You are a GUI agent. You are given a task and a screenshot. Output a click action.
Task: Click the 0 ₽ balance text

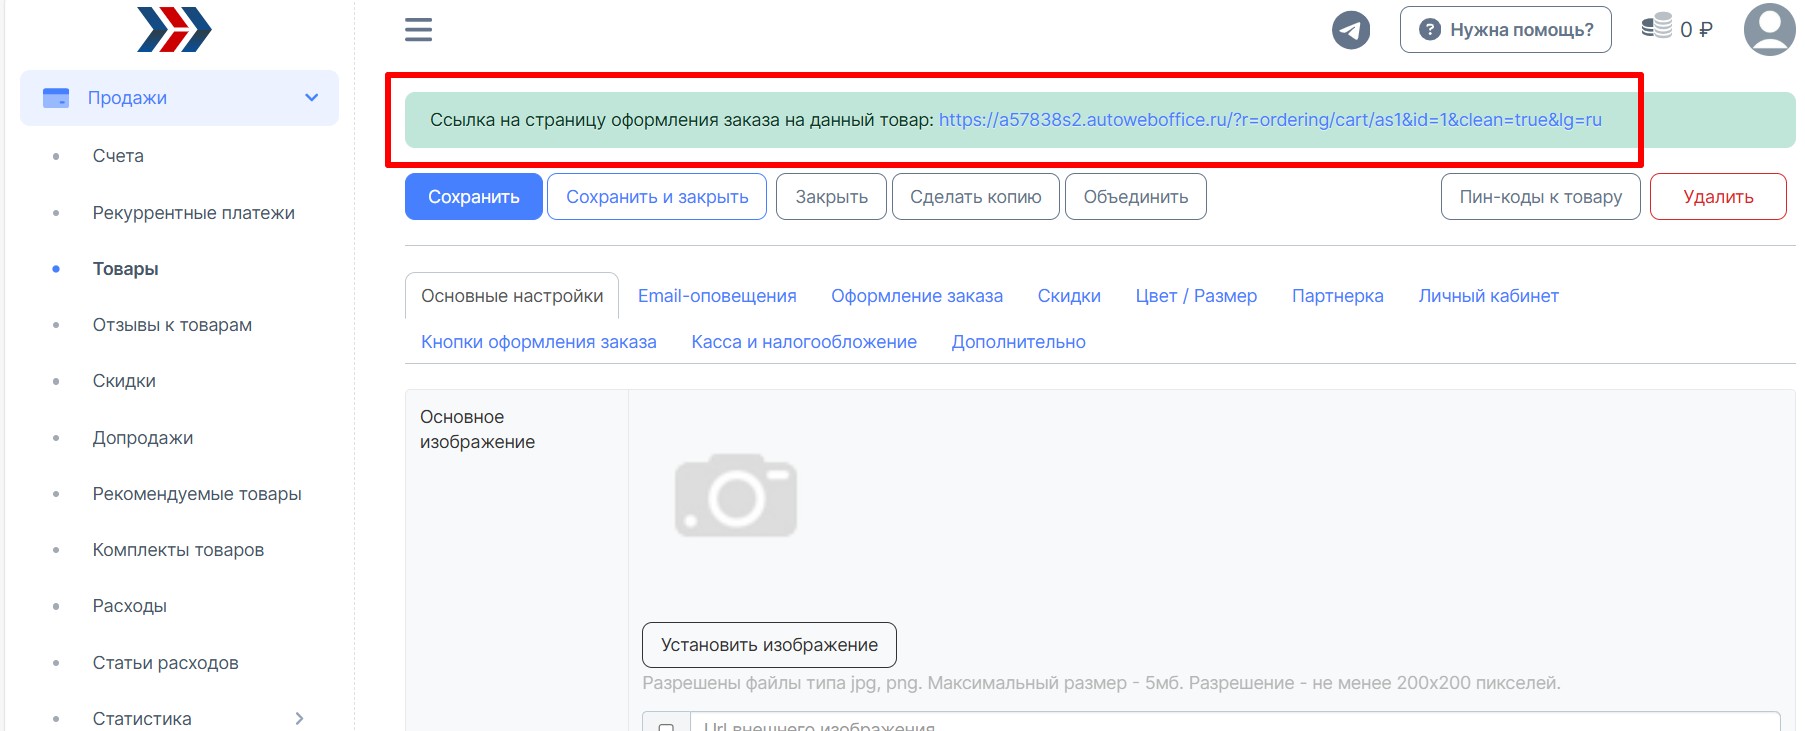pyautogui.click(x=1696, y=30)
